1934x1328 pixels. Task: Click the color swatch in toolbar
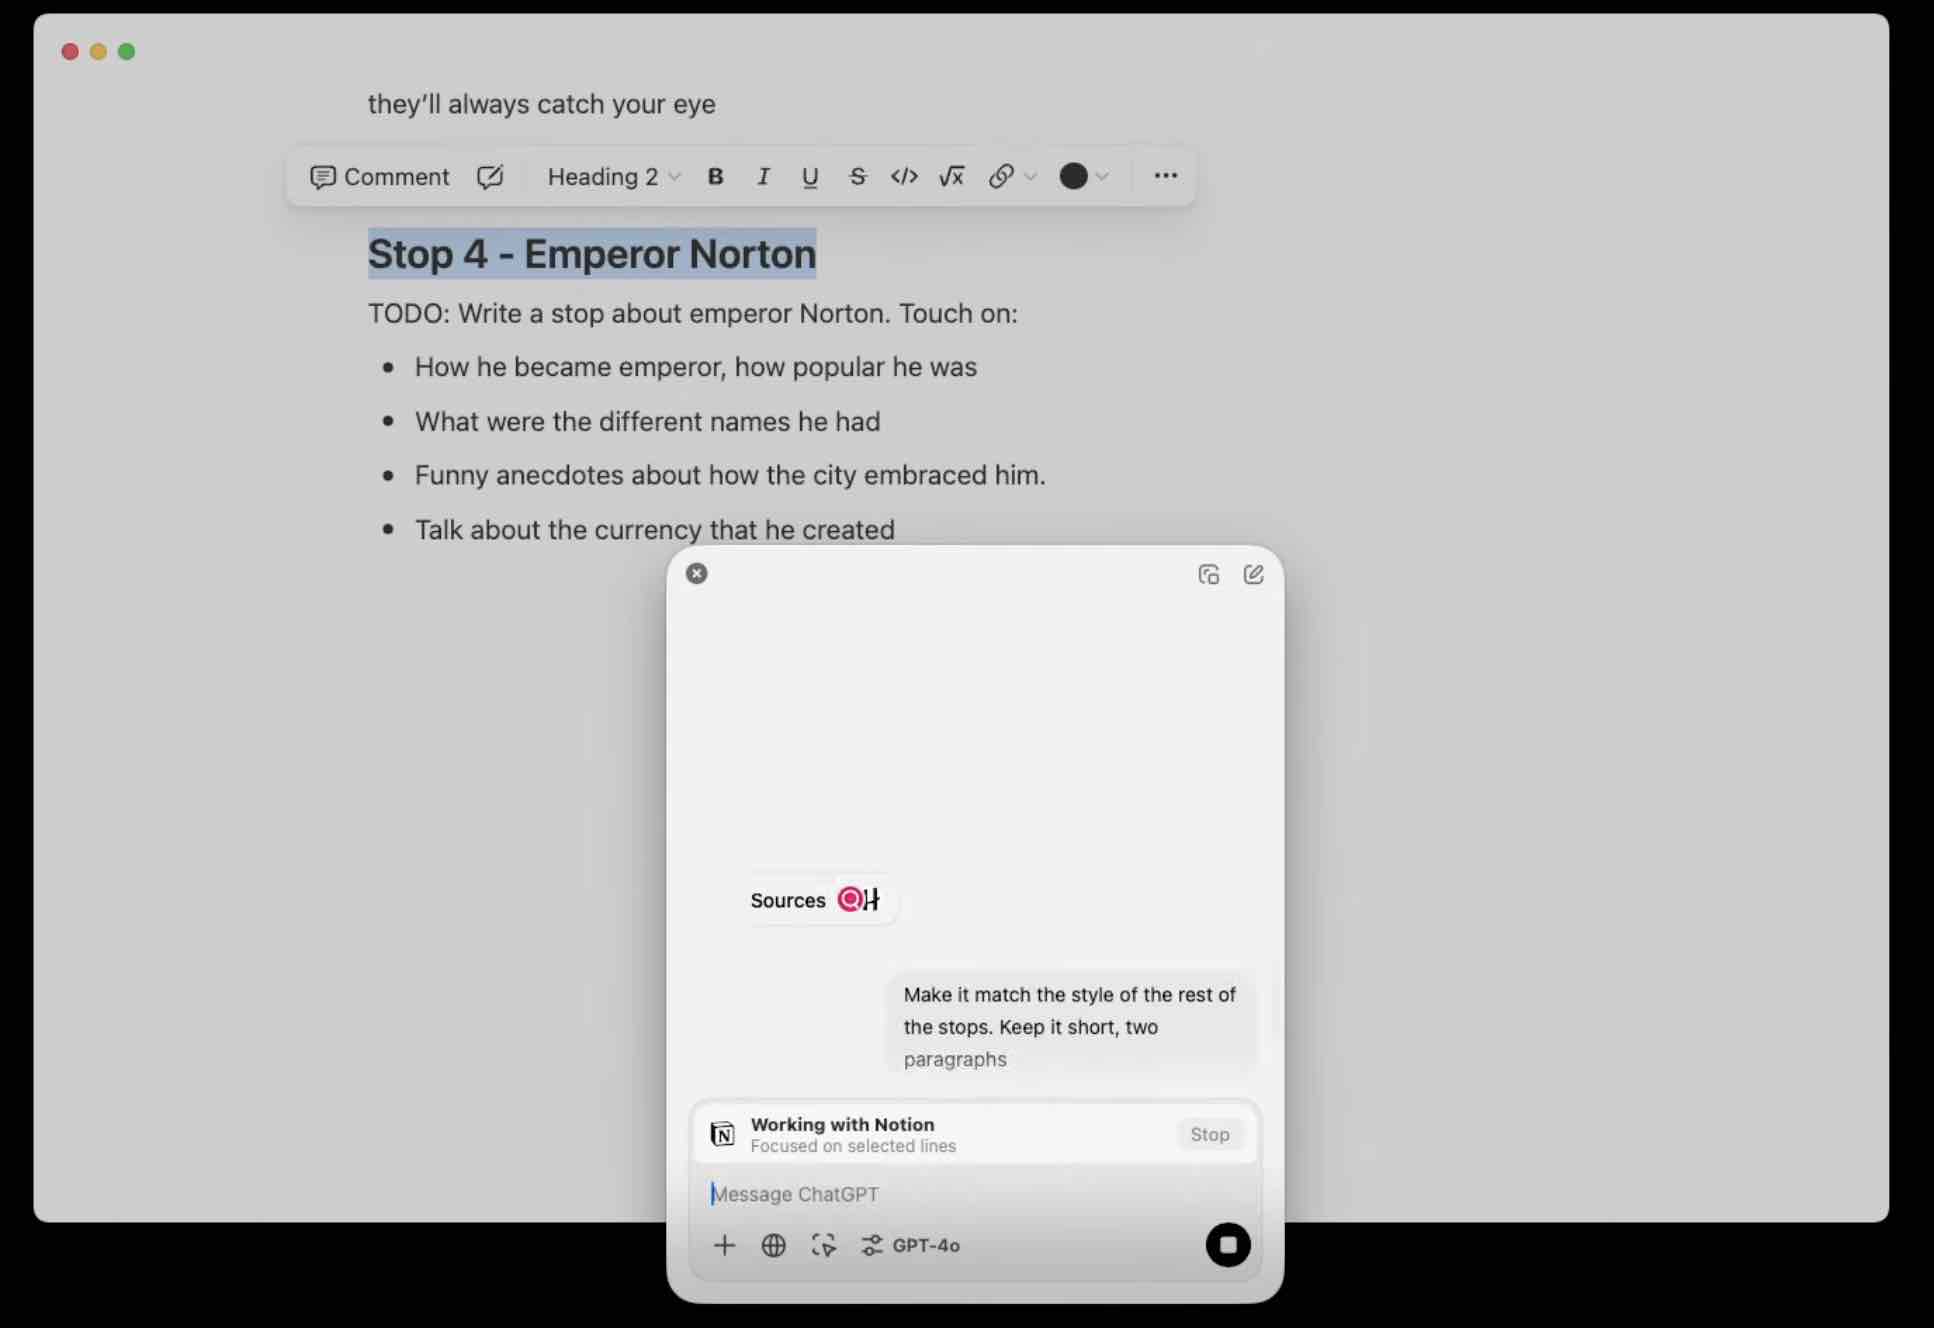[x=1071, y=175]
